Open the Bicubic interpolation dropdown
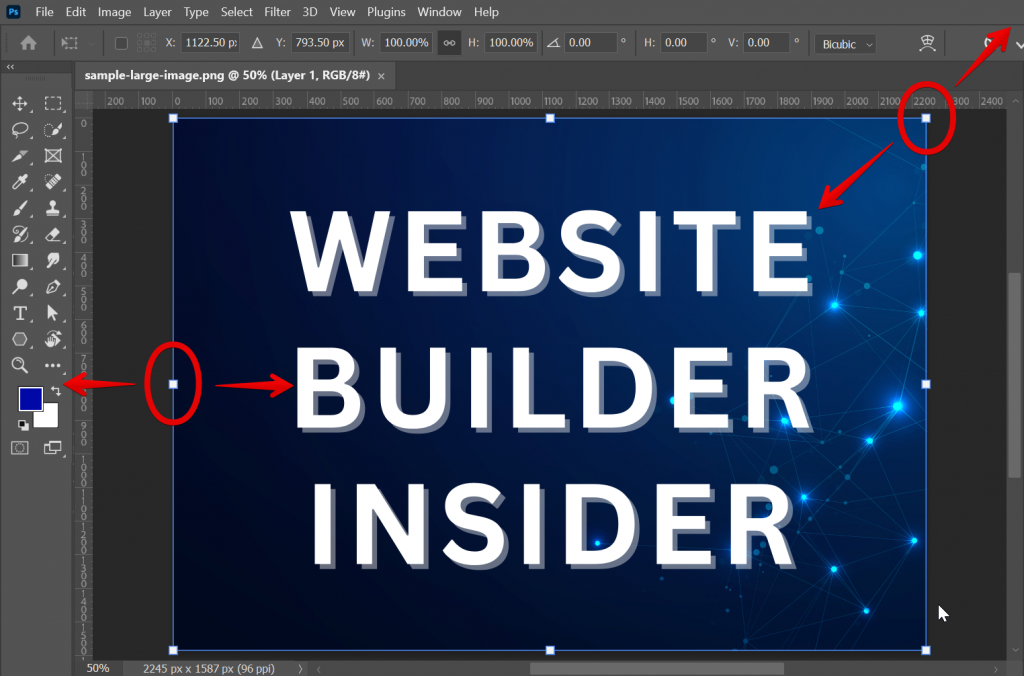1024x676 pixels. click(845, 43)
